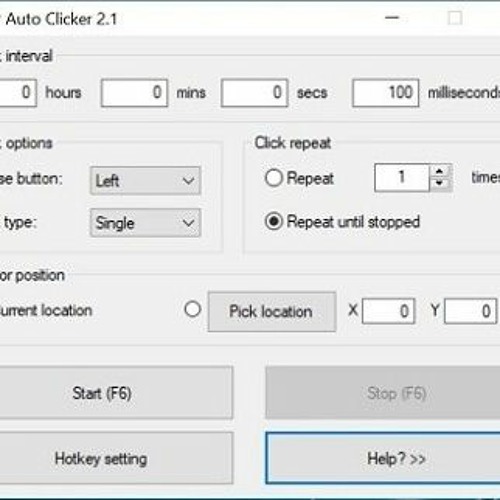
Task: Increase repeat count with the up arrow
Action: coord(440,172)
